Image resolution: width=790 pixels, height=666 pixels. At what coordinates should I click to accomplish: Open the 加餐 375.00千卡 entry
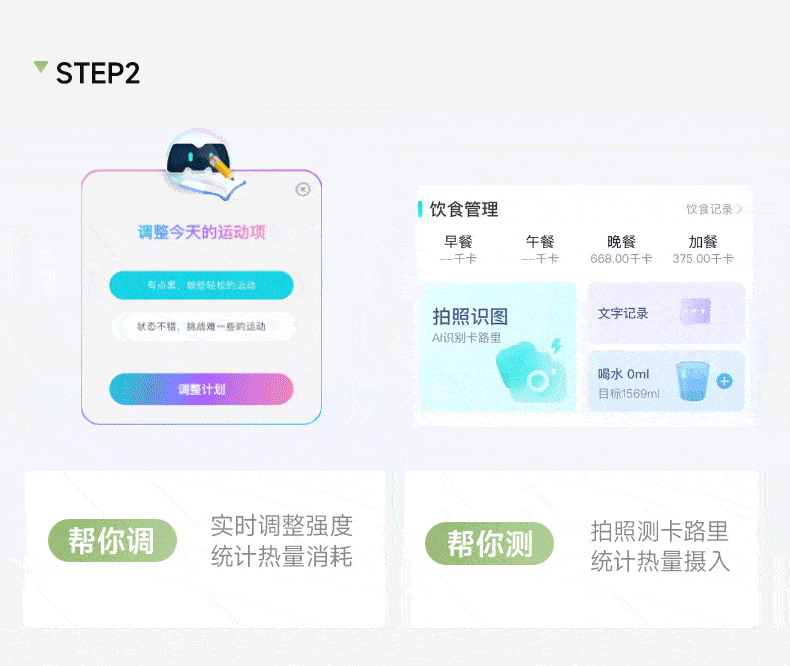pos(703,249)
